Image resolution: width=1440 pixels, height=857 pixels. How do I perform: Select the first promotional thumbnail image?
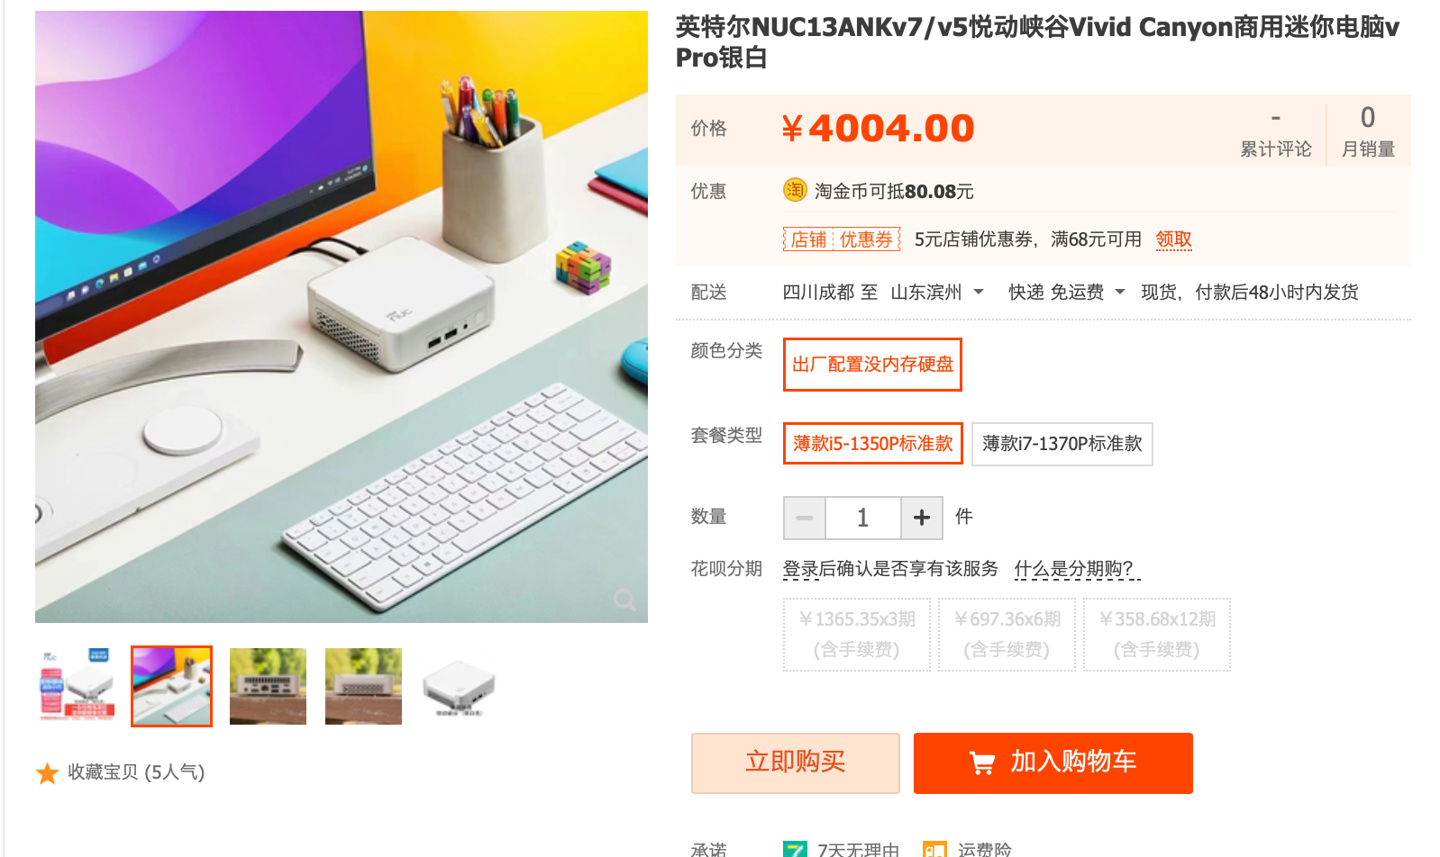tap(75, 686)
